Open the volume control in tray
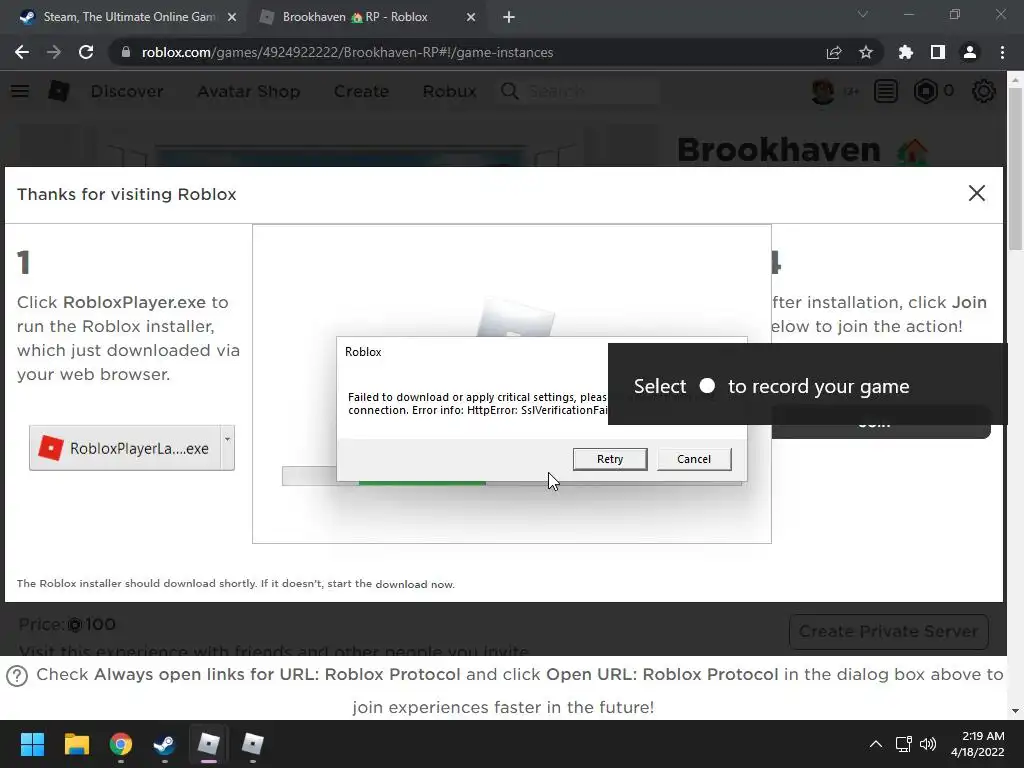The height and width of the screenshot is (768, 1024). (927, 744)
